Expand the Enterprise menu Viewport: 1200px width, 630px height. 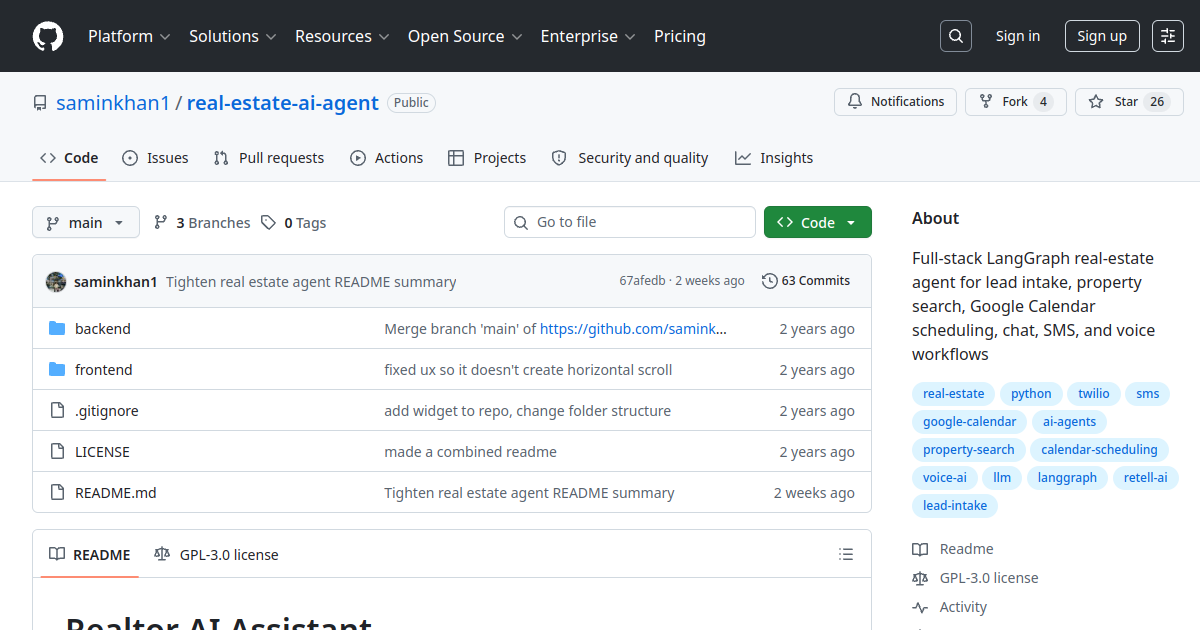tap(588, 36)
